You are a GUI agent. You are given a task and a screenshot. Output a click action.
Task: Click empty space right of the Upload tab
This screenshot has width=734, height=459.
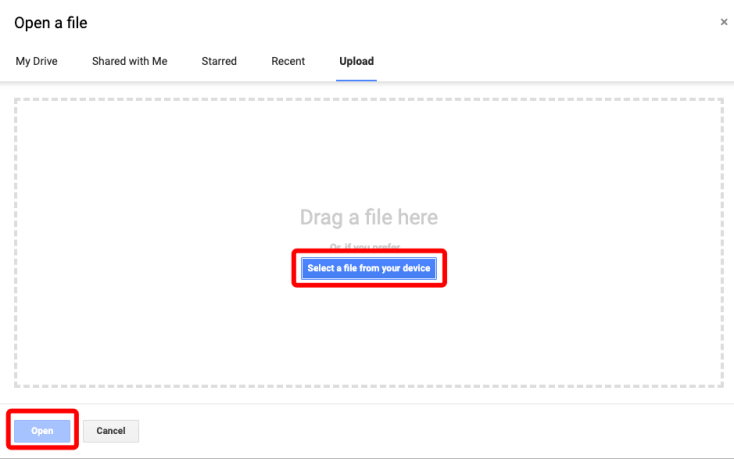coord(550,61)
